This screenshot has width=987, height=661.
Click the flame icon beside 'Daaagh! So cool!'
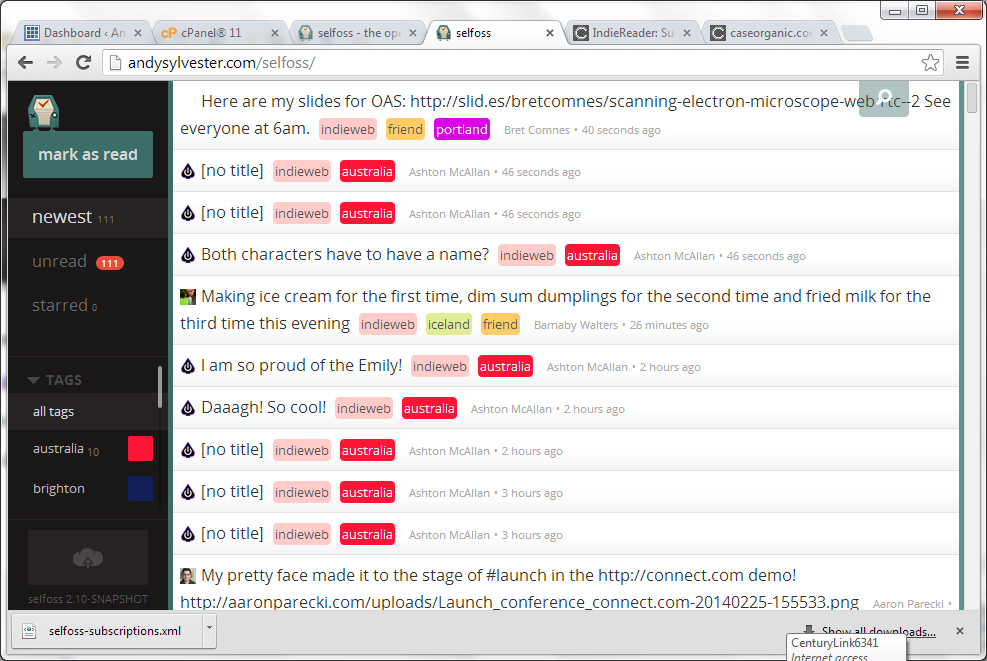[x=188, y=408]
